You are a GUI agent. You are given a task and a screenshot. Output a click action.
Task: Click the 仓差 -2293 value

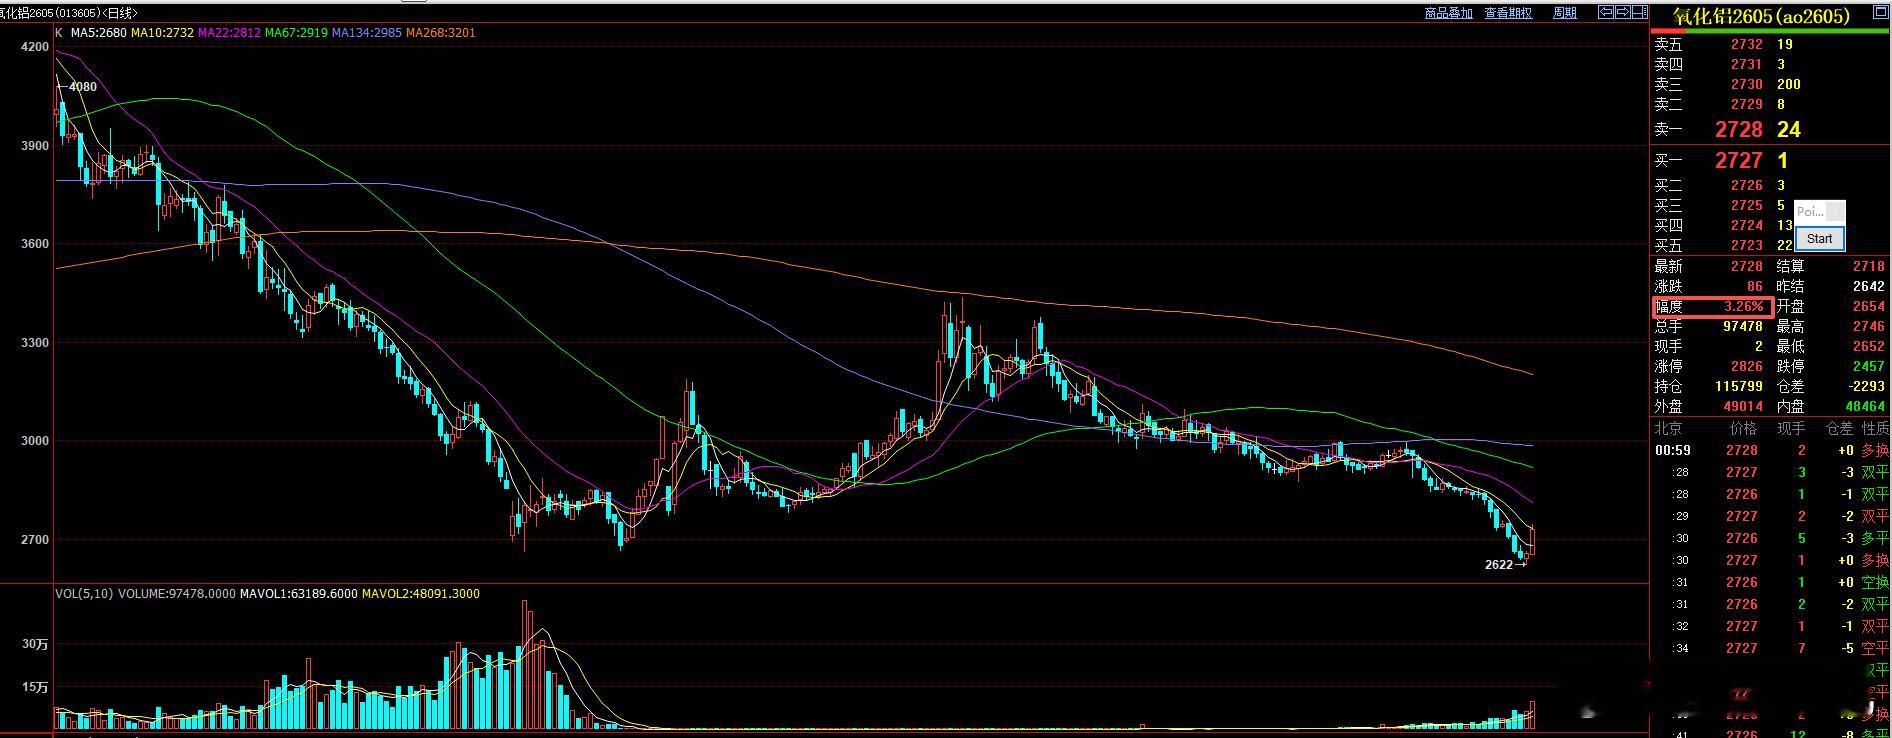(x=1865, y=387)
